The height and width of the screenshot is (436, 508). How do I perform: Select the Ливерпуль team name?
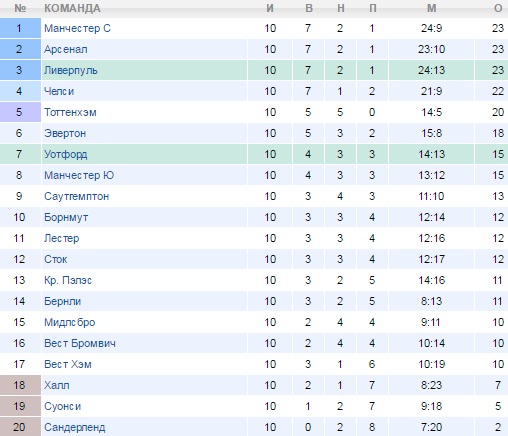(71, 70)
